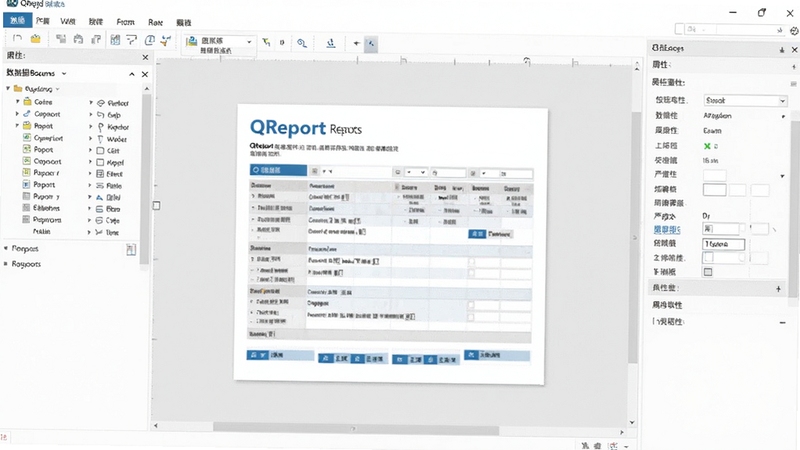Collapse the bottom properties section with the minus sign

782,322
